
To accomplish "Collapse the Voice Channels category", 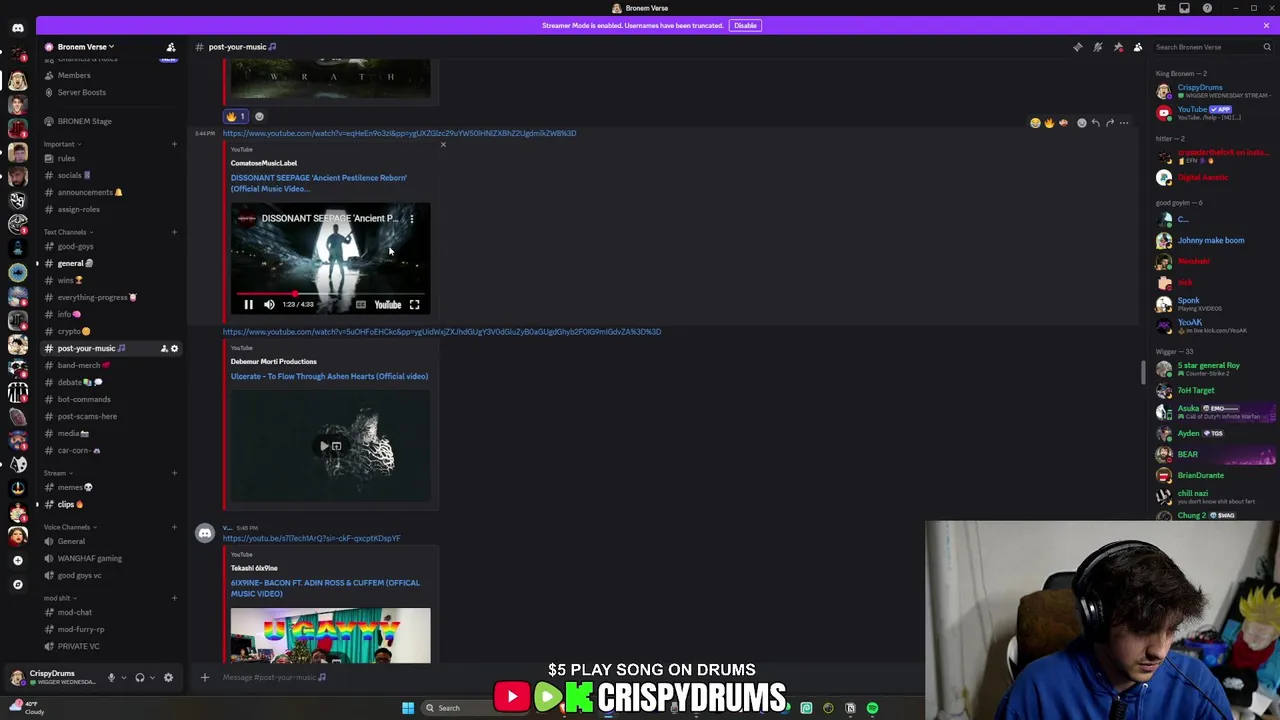I will click(x=67, y=527).
